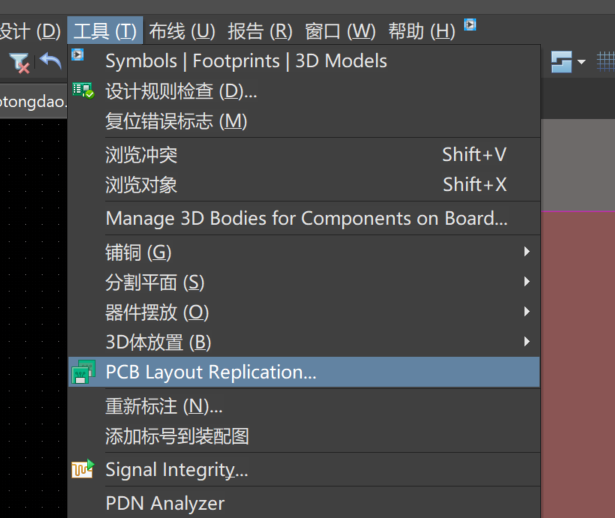Viewport: 615px width, 518px height.
Task: Click PDN Analyzer menu entry
Action: click(165, 503)
